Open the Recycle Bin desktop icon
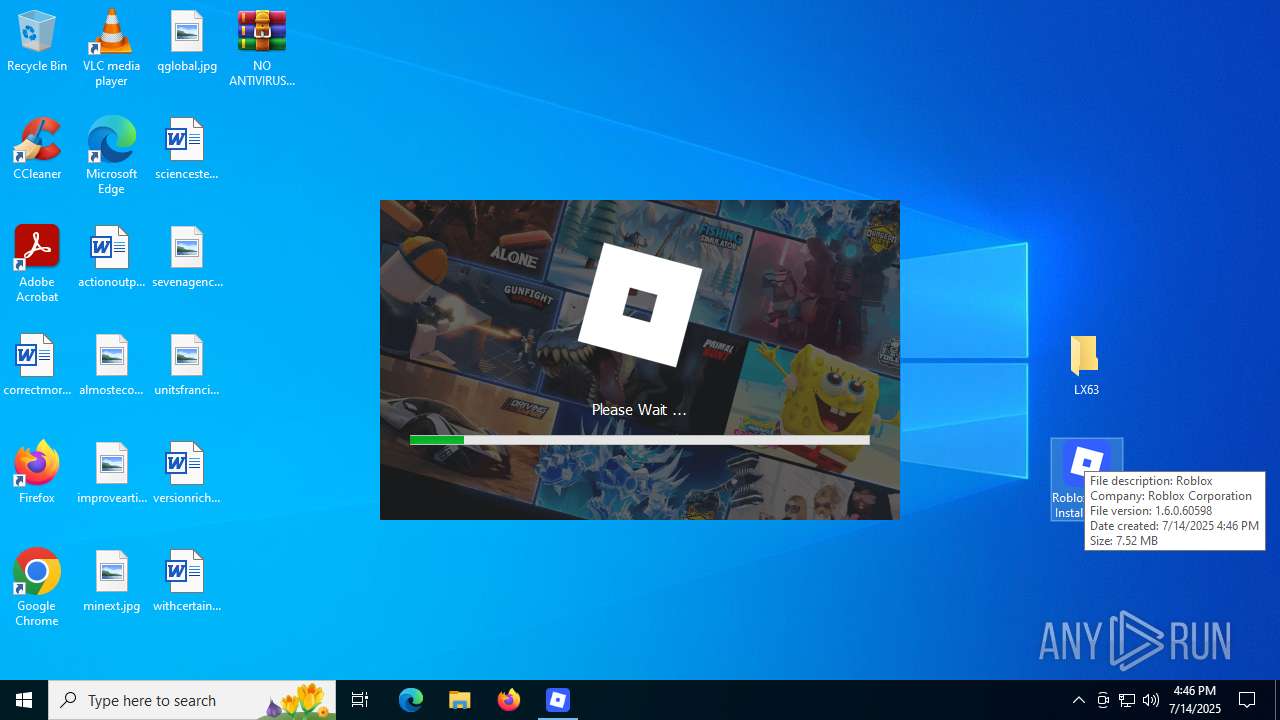 click(37, 41)
